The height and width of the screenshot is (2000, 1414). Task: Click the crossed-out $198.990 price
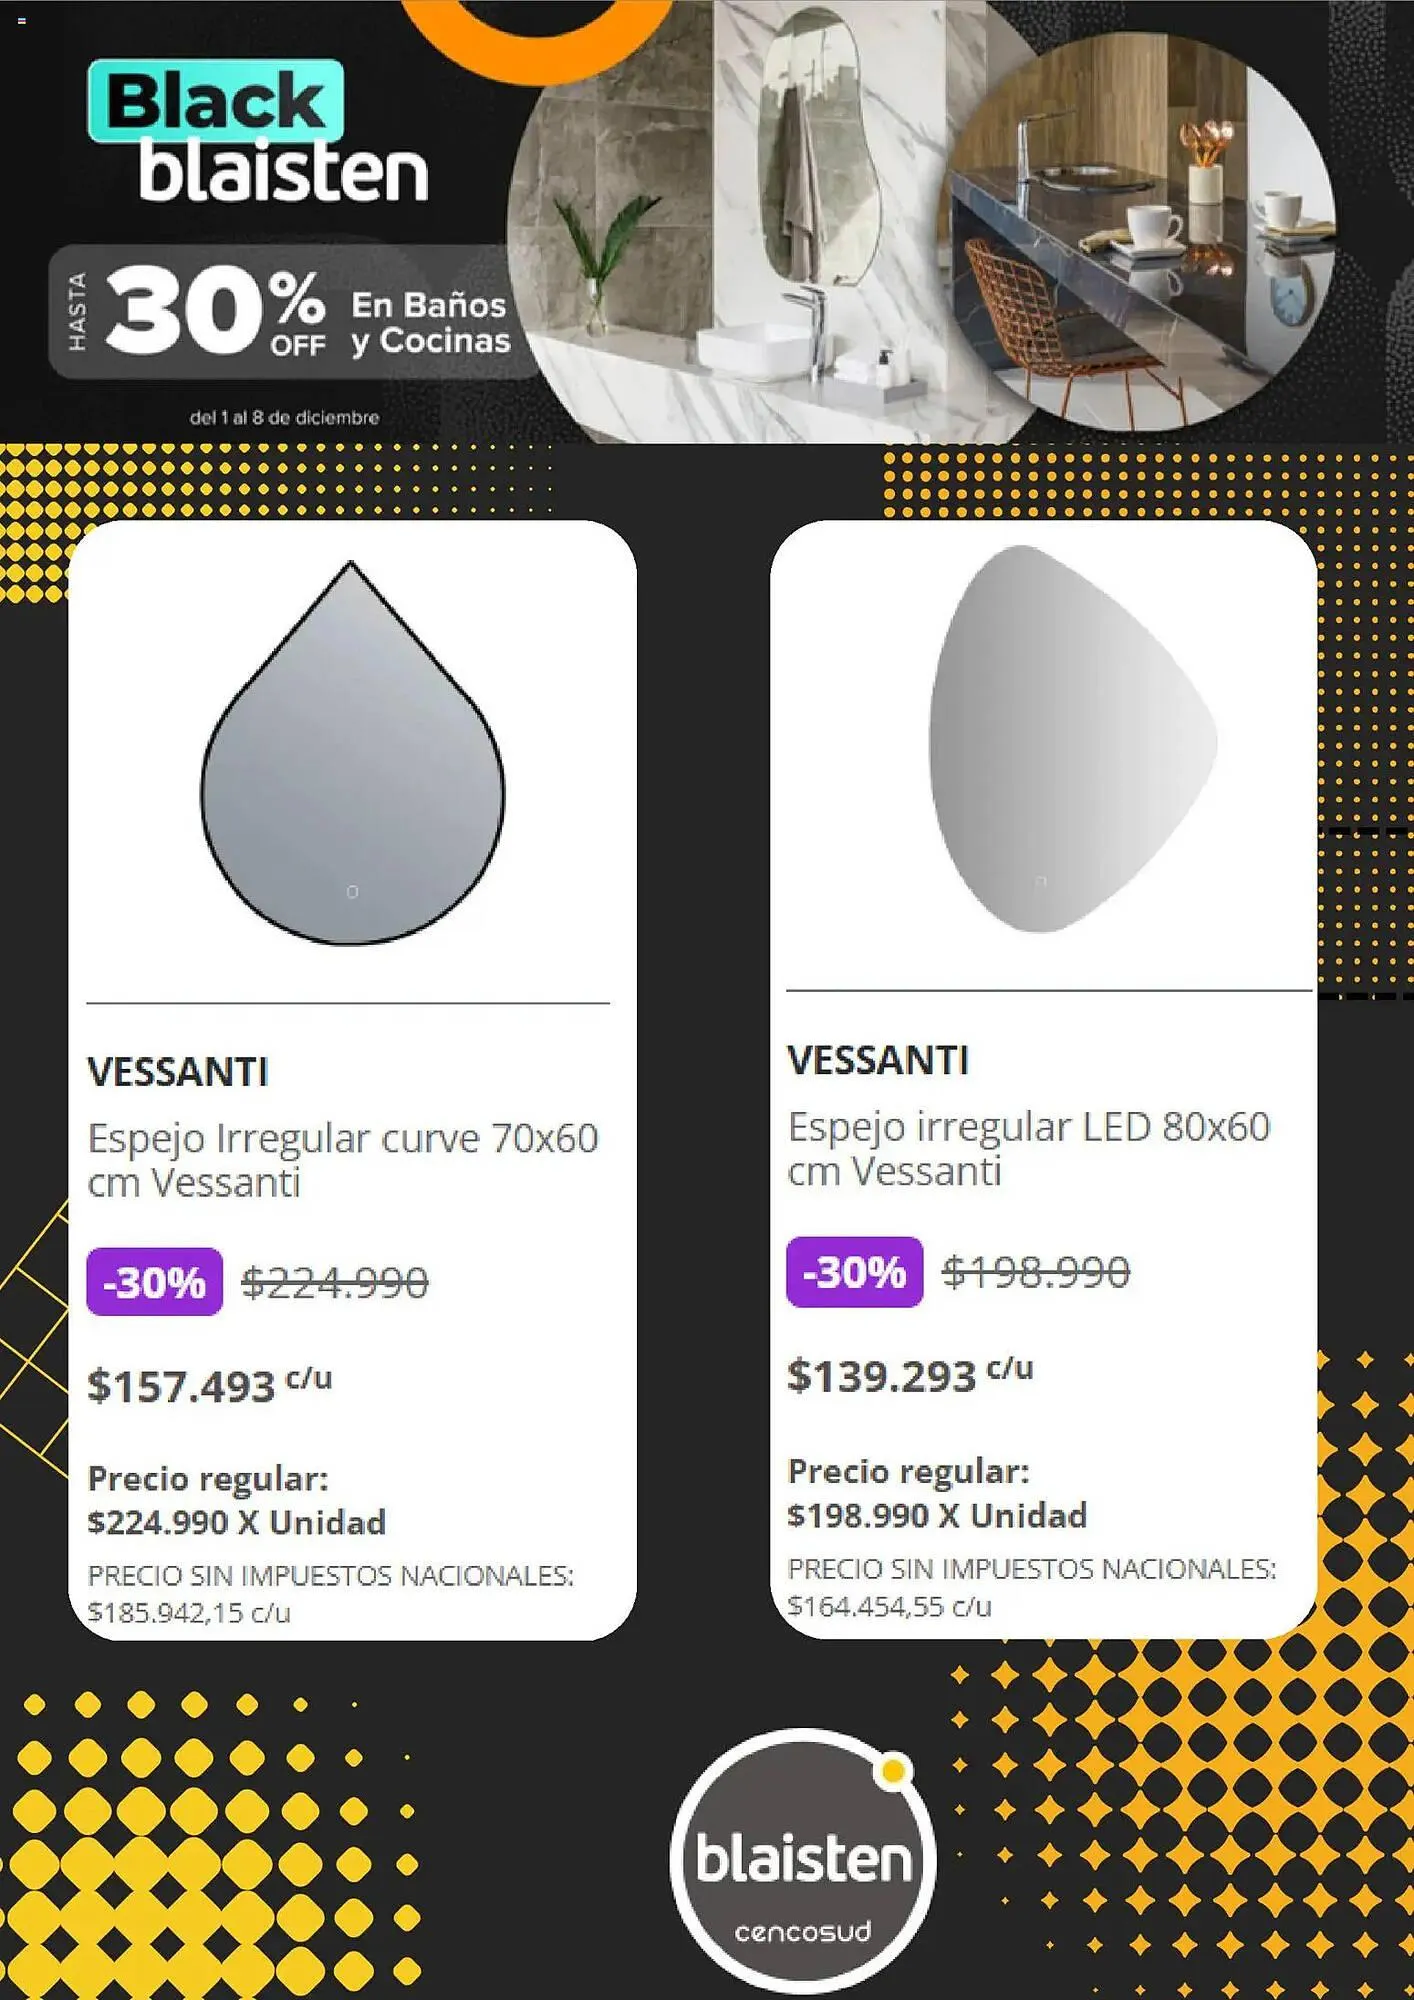pyautogui.click(x=1036, y=1272)
